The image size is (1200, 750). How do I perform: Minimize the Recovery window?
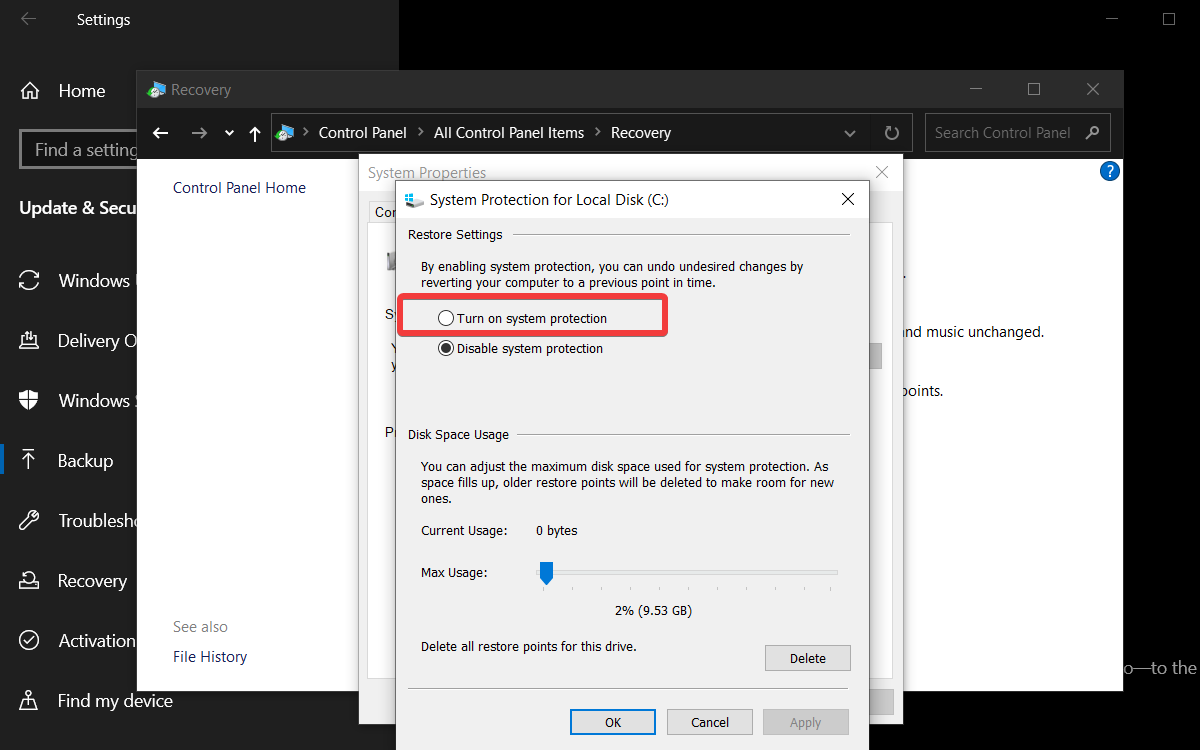coord(975,89)
